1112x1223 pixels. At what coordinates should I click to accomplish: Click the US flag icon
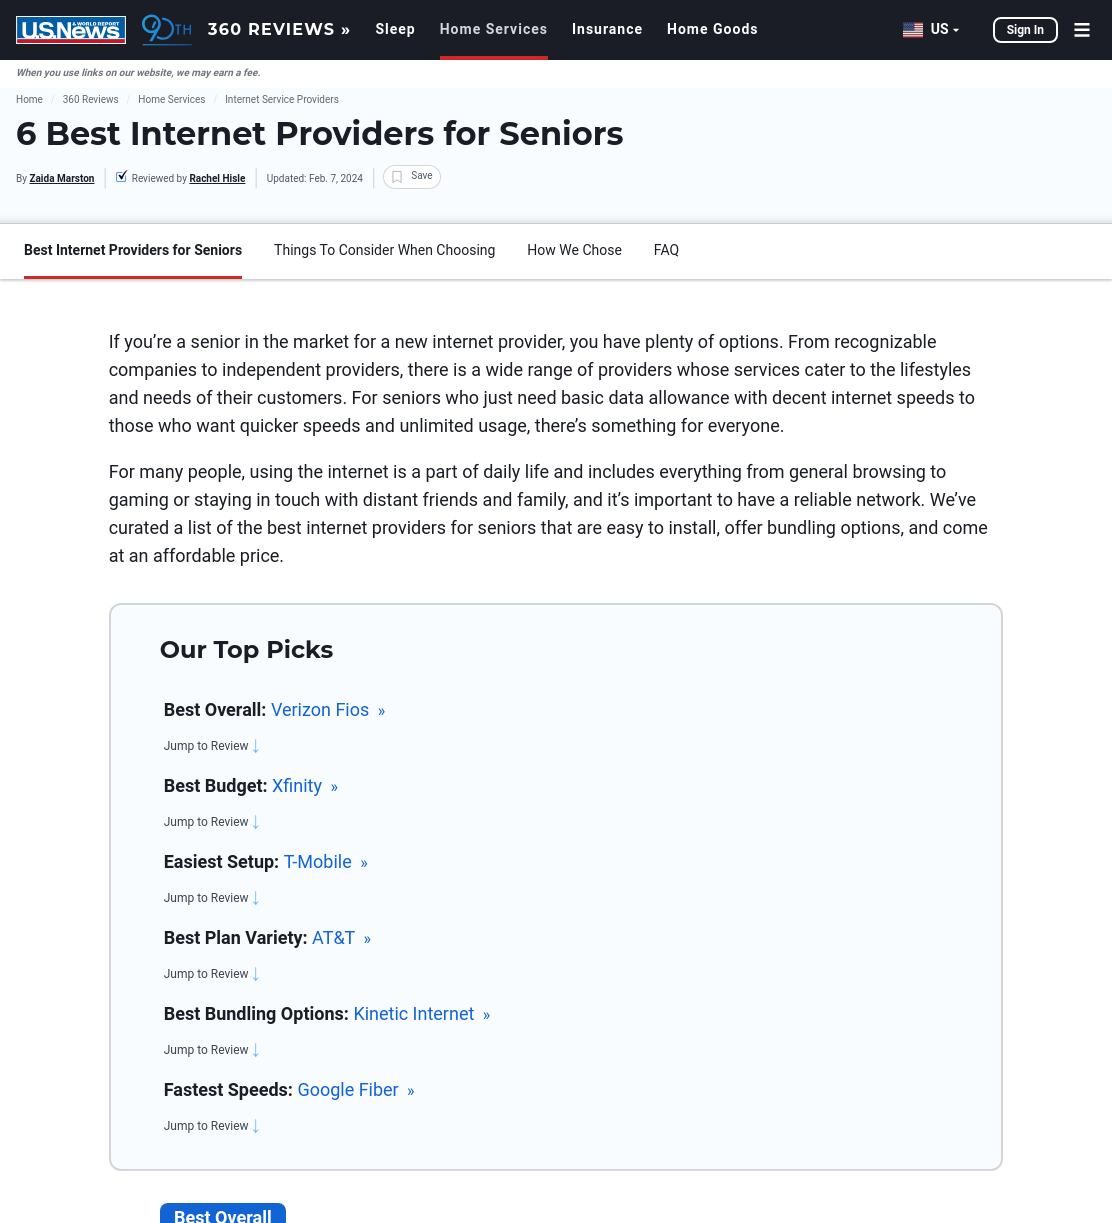913,30
